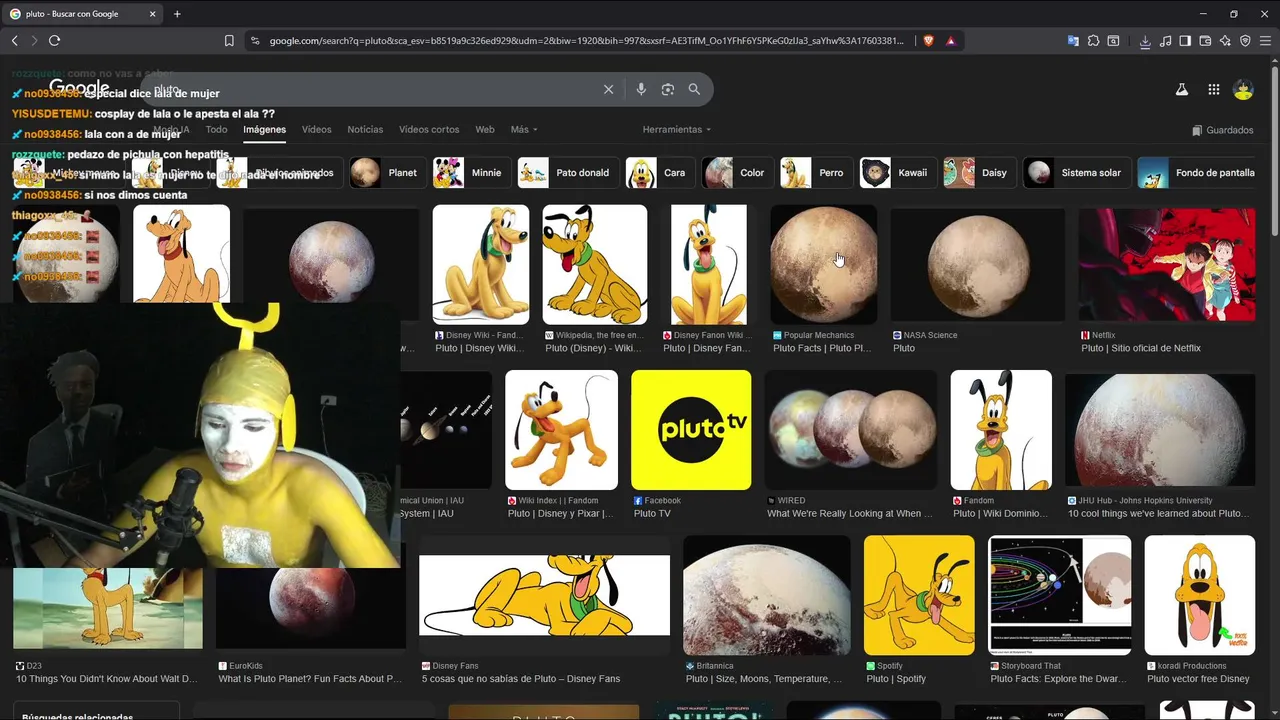
Task: Filter images by Kawaii chip
Action: (x=895, y=172)
